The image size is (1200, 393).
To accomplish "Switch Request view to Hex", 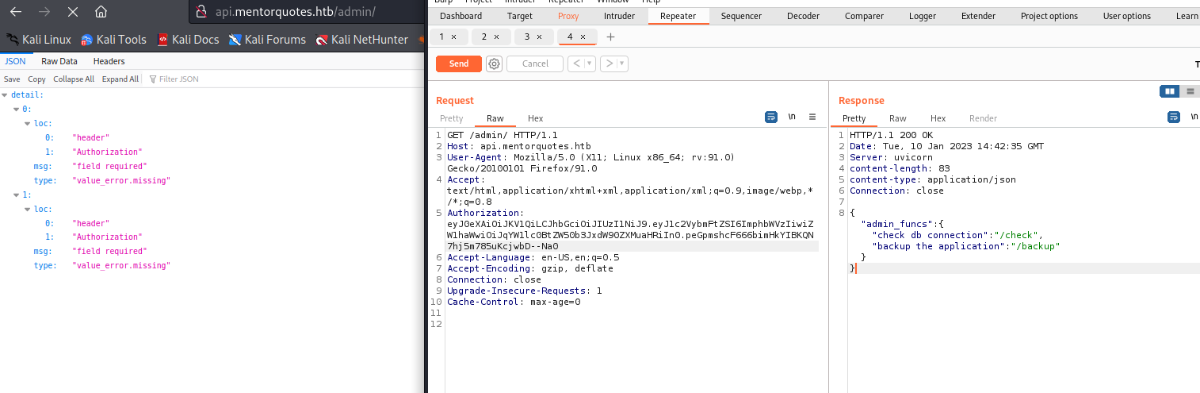I will coord(535,118).
